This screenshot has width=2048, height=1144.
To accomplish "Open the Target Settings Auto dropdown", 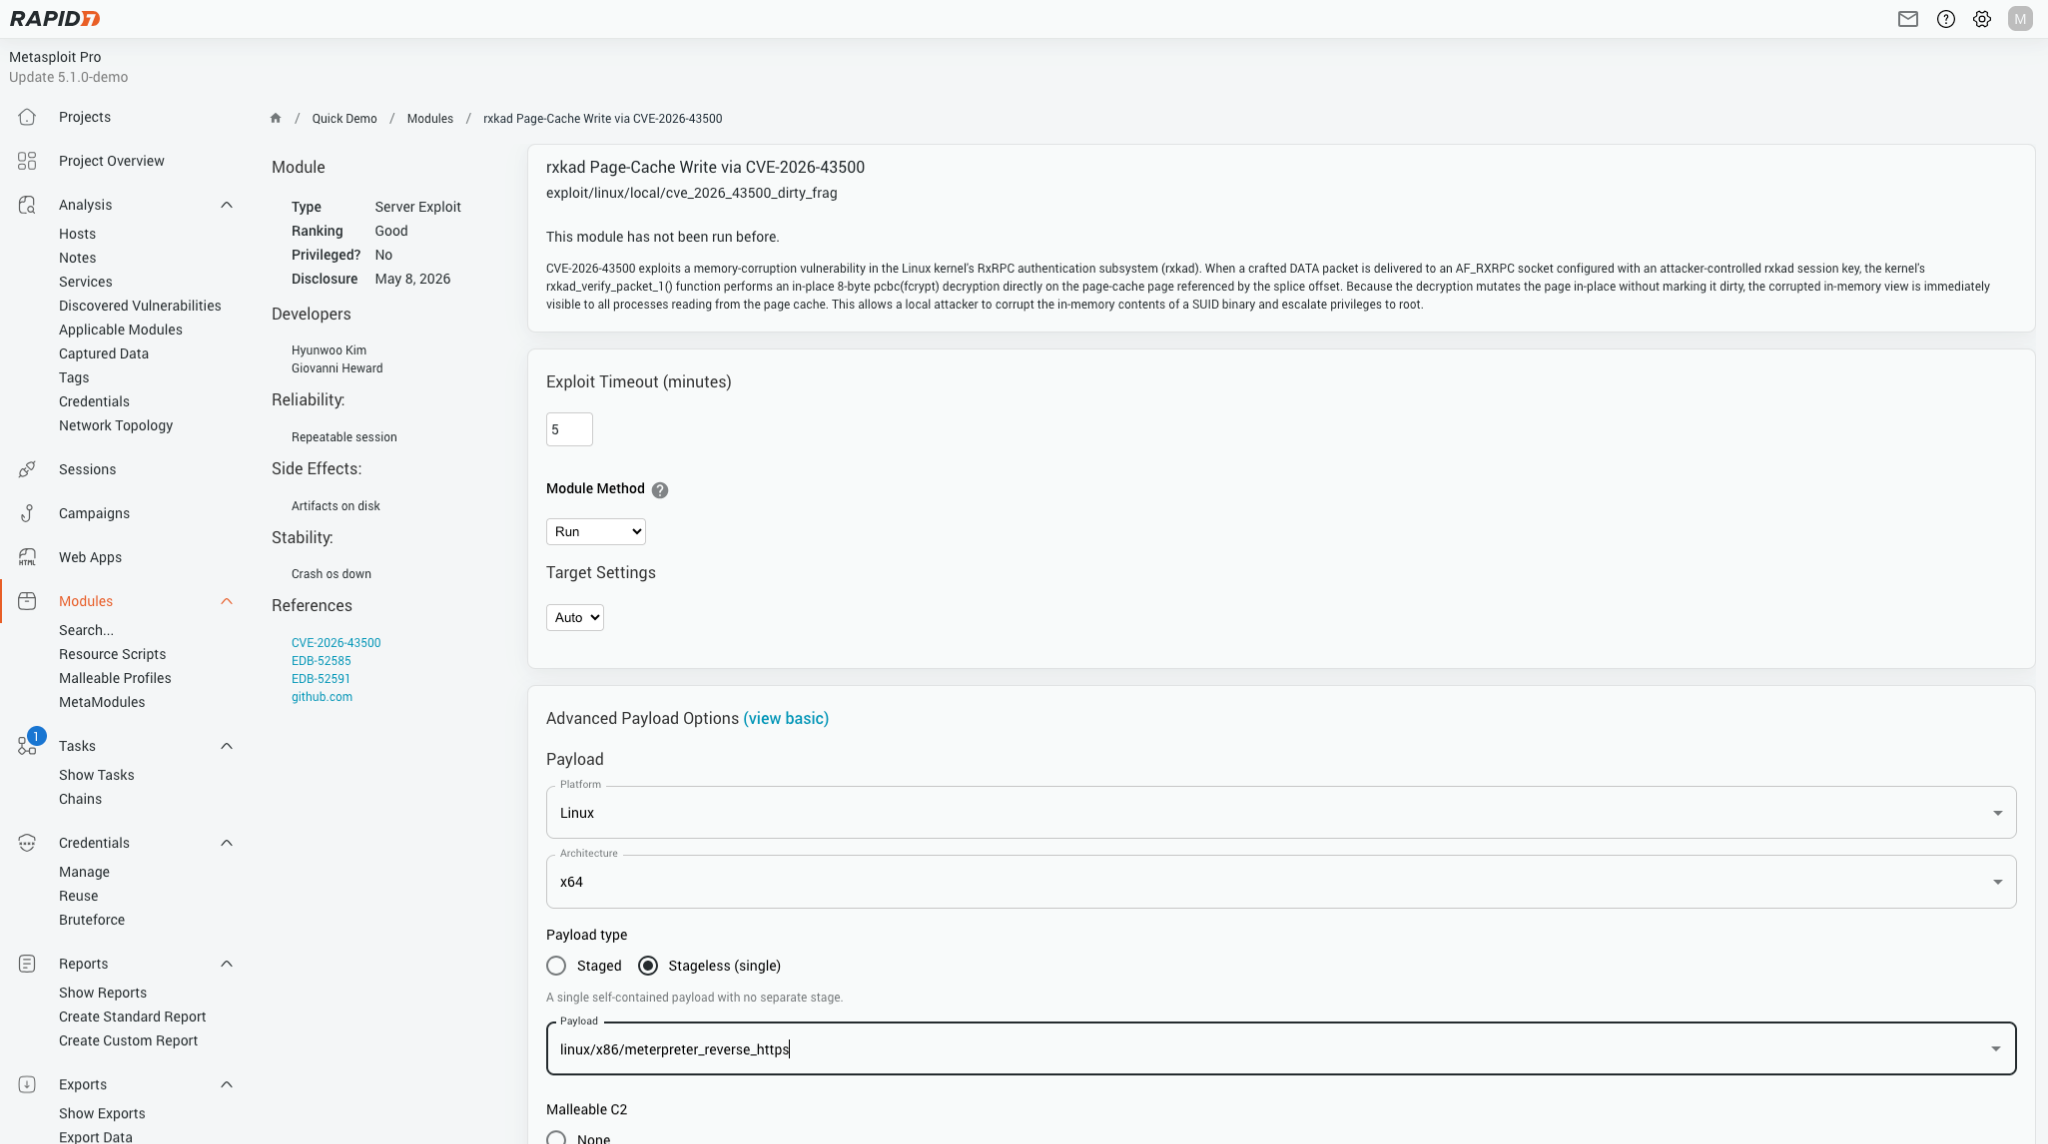I will click(575, 618).
